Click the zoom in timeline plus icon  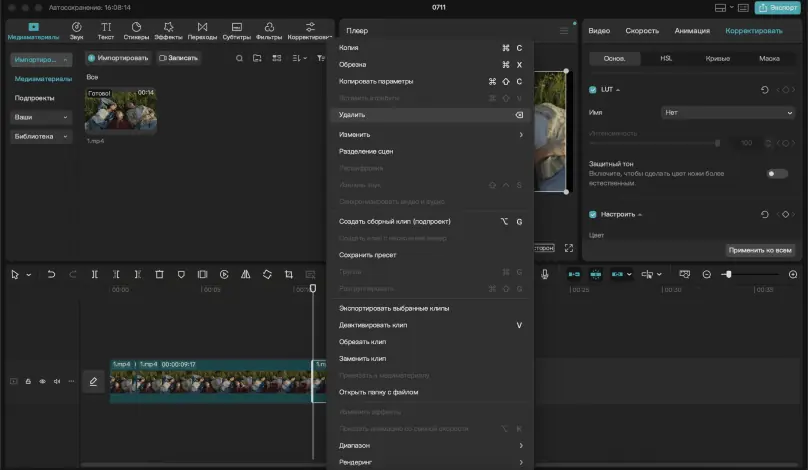coord(793,275)
